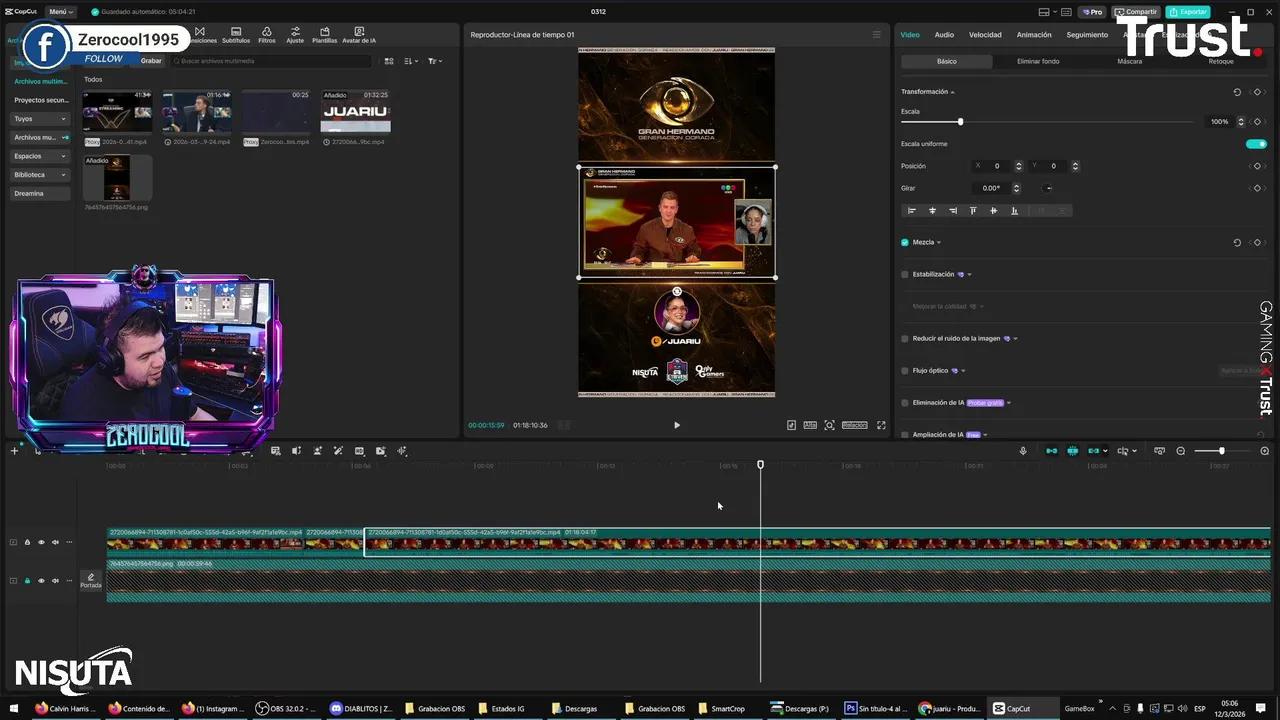
Task: Open the Avatar de IA panel
Action: pyautogui.click(x=359, y=35)
